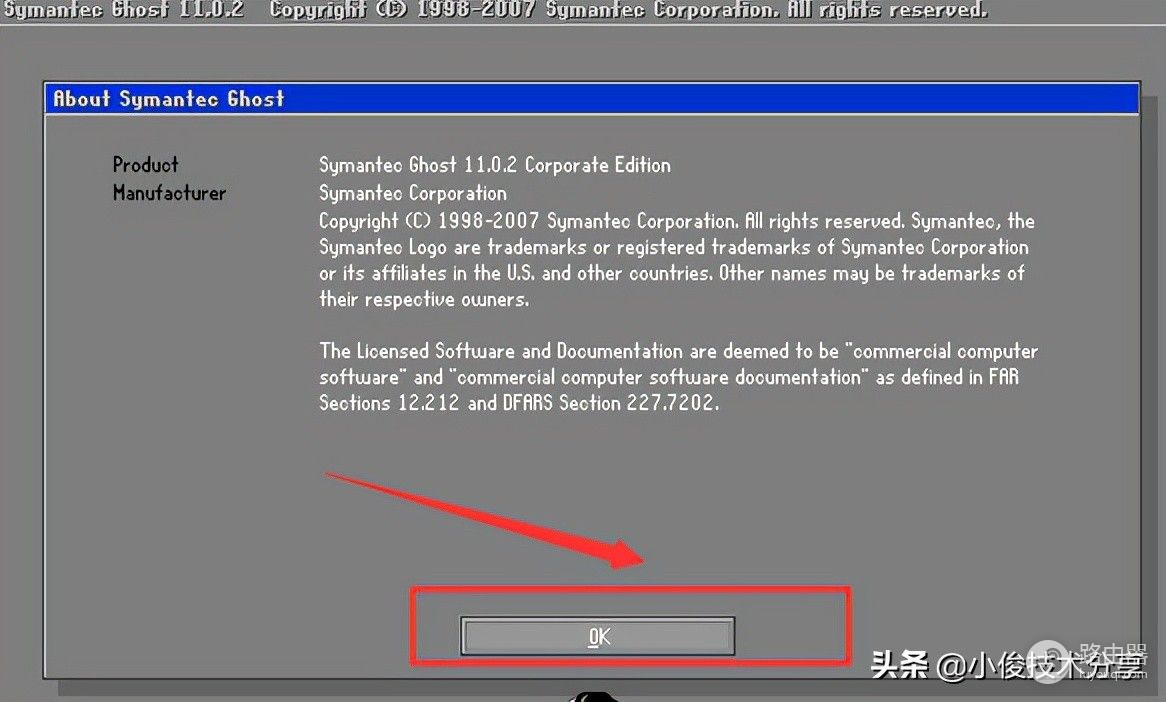Click the About Symantec Ghost title bar
The image size is (1166, 702).
[x=592, y=99]
